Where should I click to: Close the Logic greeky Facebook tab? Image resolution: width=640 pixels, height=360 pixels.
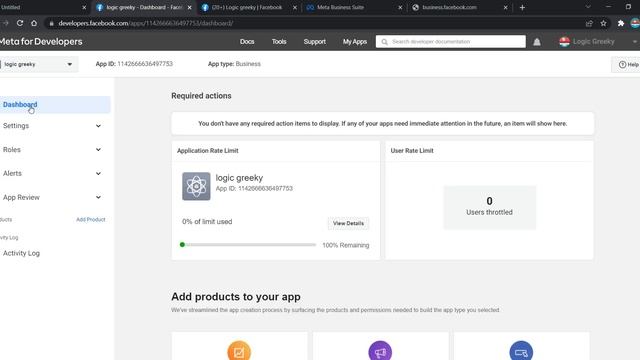click(295, 7)
